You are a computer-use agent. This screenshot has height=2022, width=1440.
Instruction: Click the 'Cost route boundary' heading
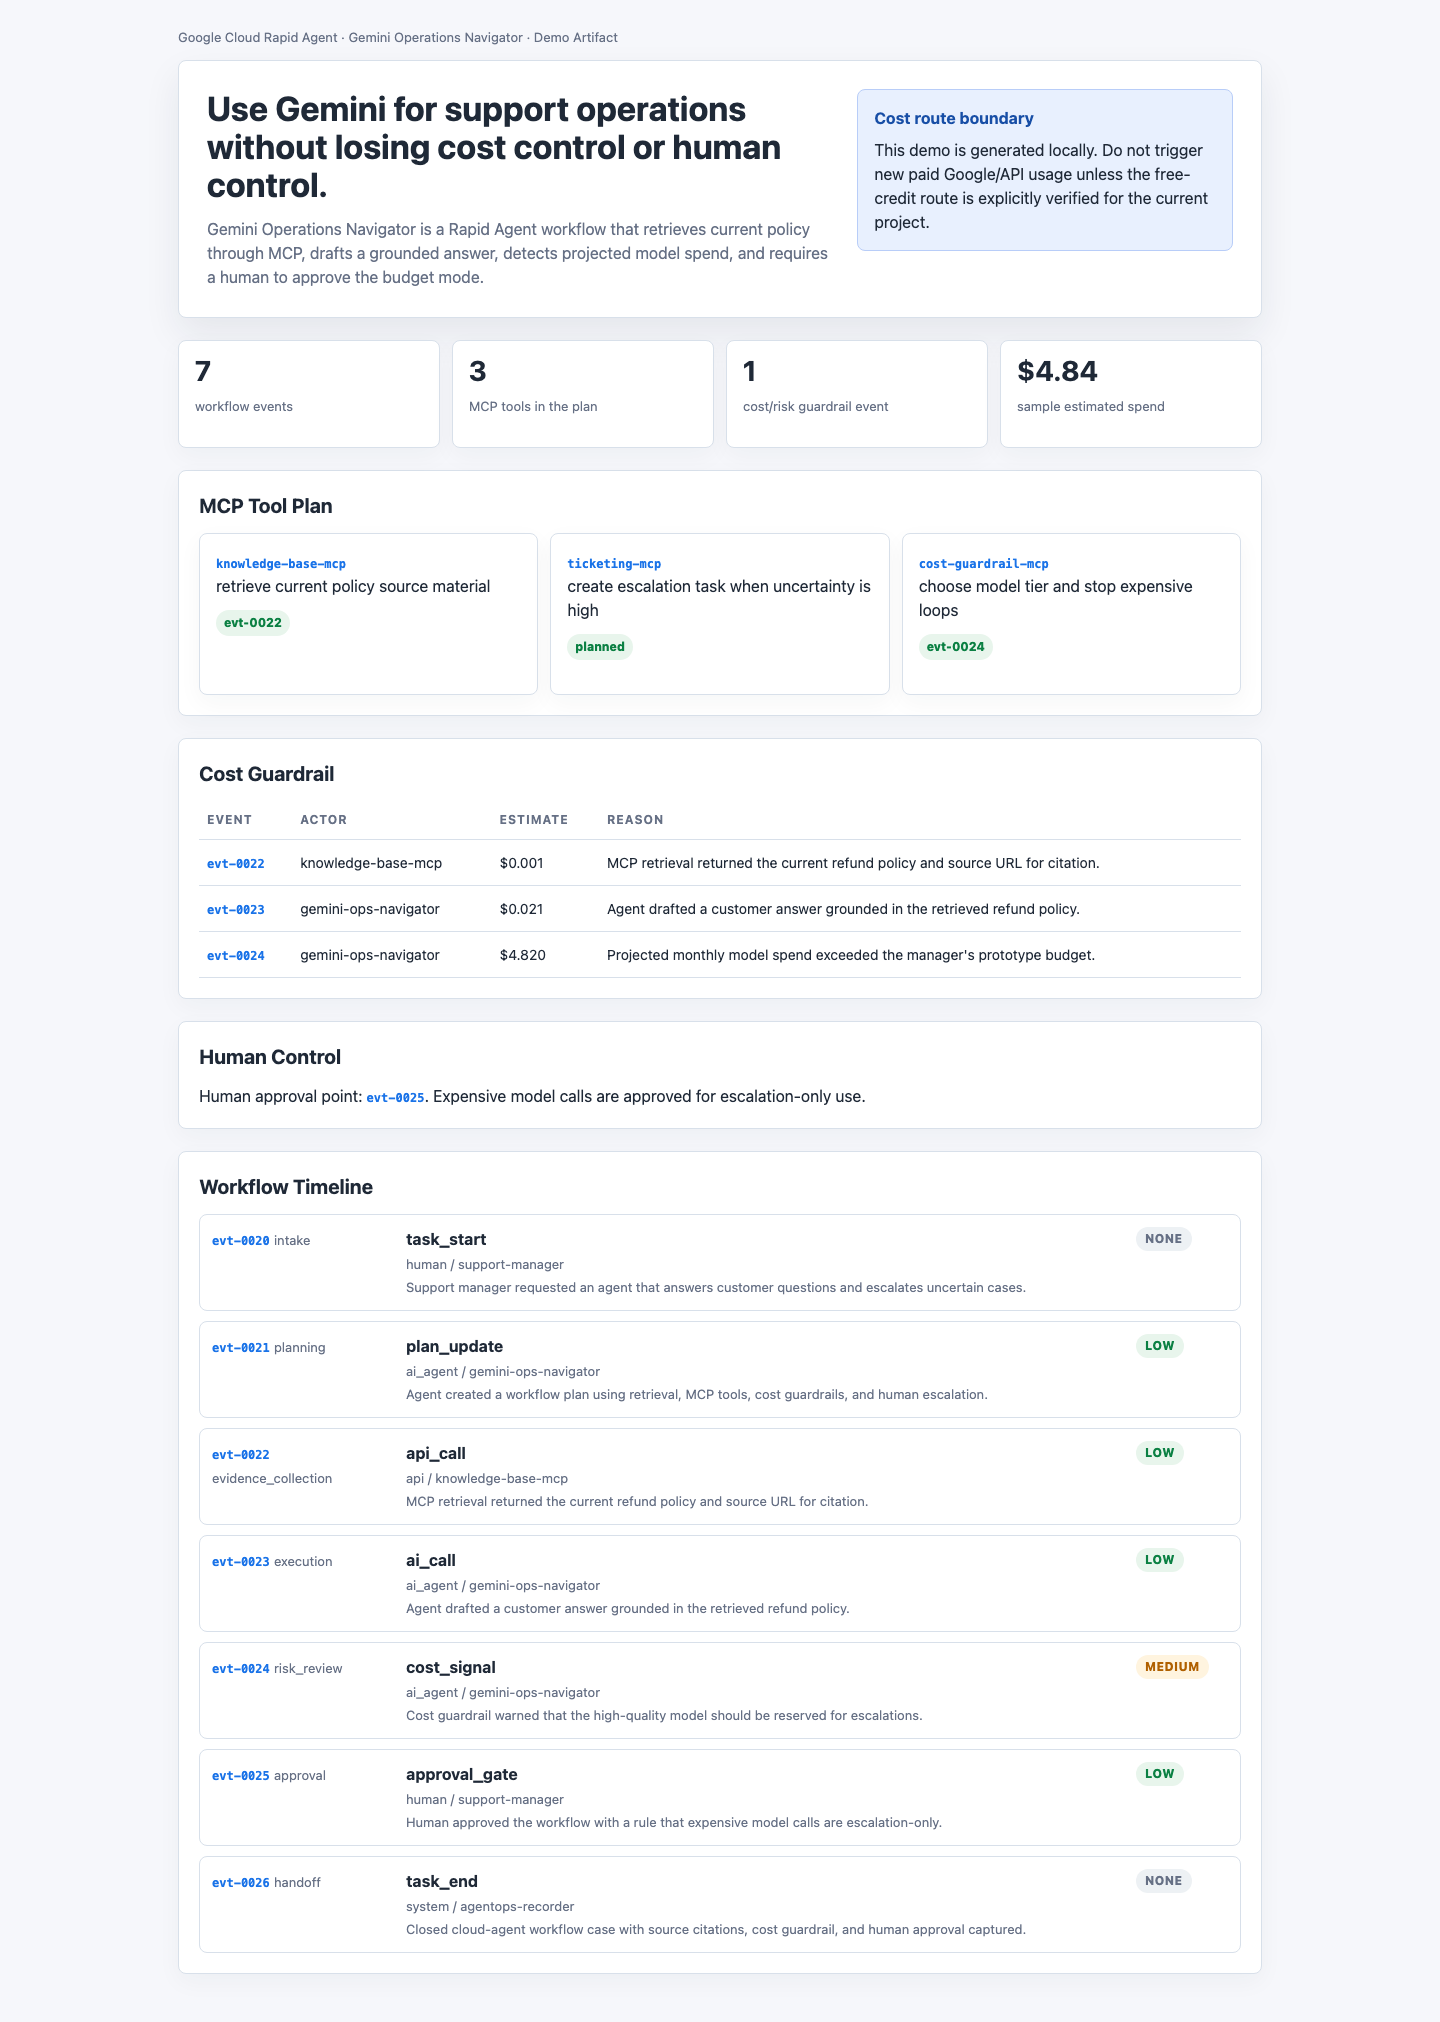[954, 118]
